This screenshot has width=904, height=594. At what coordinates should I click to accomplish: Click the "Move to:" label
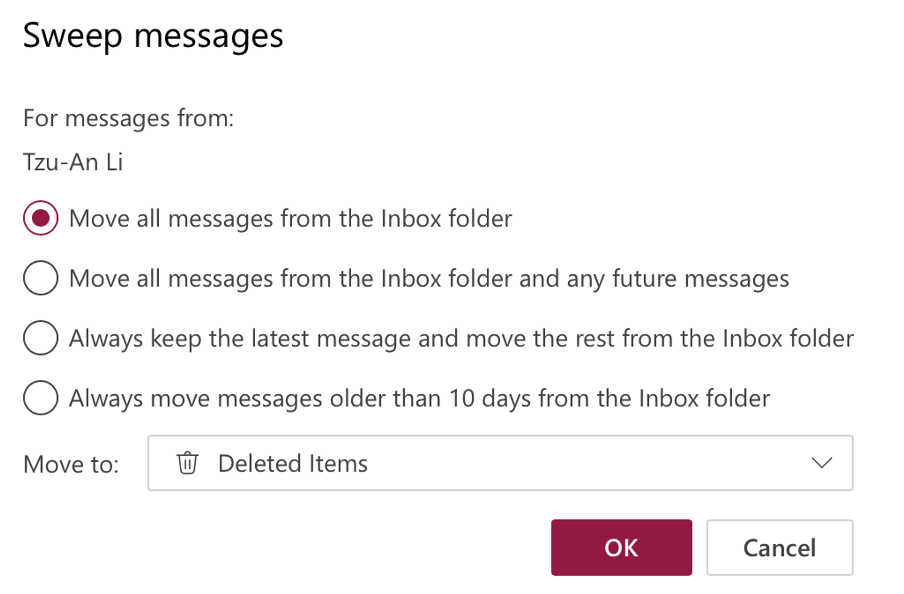(71, 464)
